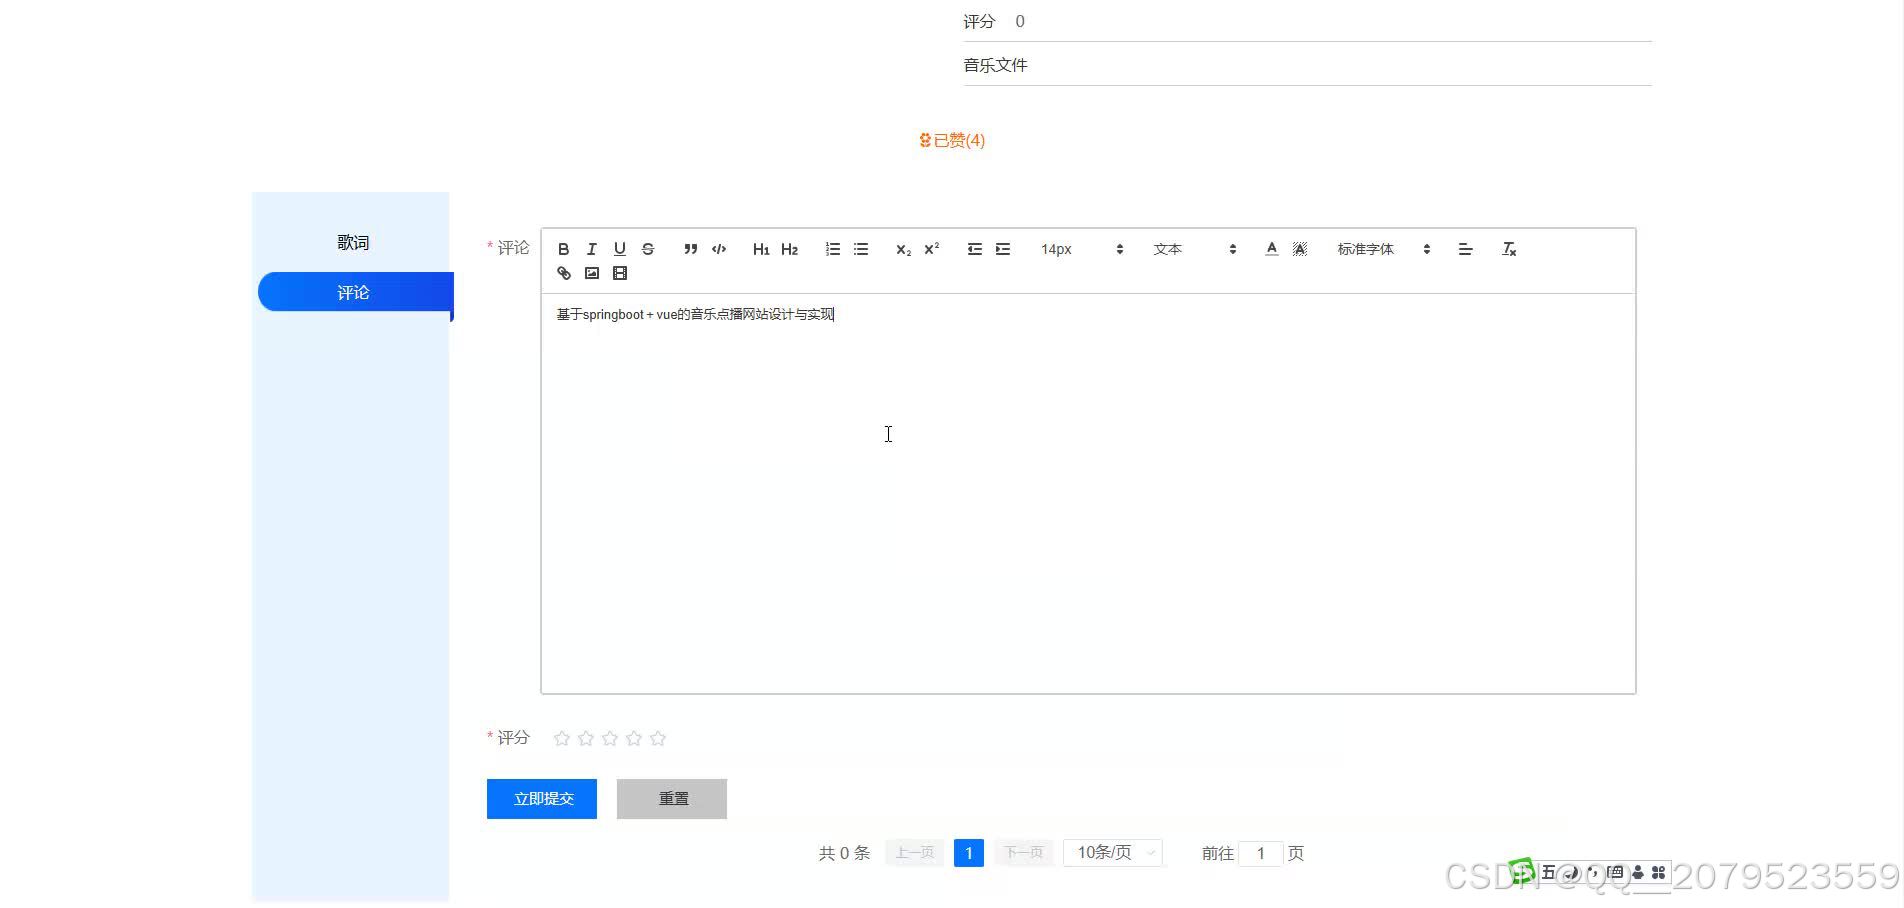Click the 已赞(4) like button
The height and width of the screenshot is (908, 1904).
pyautogui.click(x=952, y=140)
